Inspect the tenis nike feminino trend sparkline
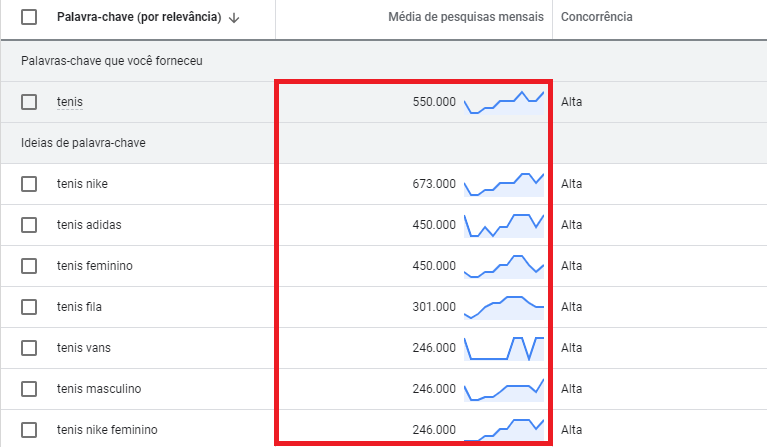The image size is (767, 447). tap(504, 429)
